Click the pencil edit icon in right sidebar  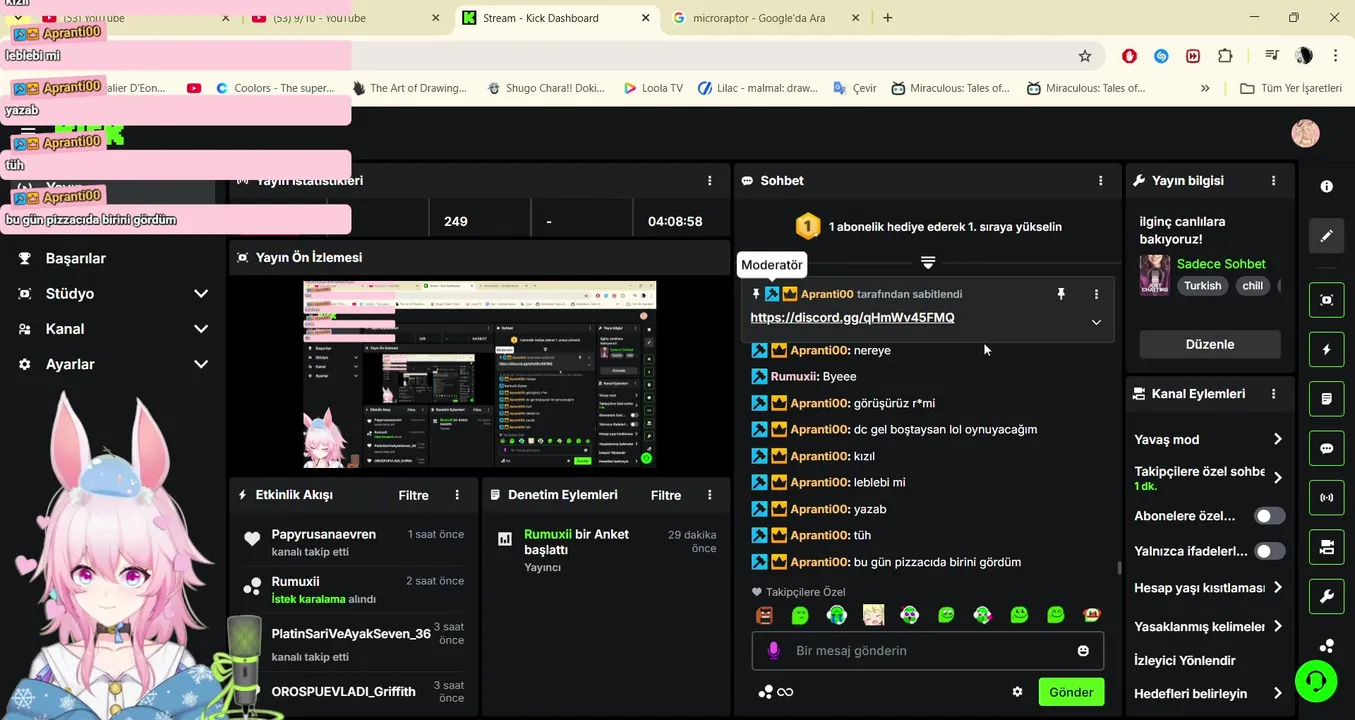click(x=1326, y=236)
